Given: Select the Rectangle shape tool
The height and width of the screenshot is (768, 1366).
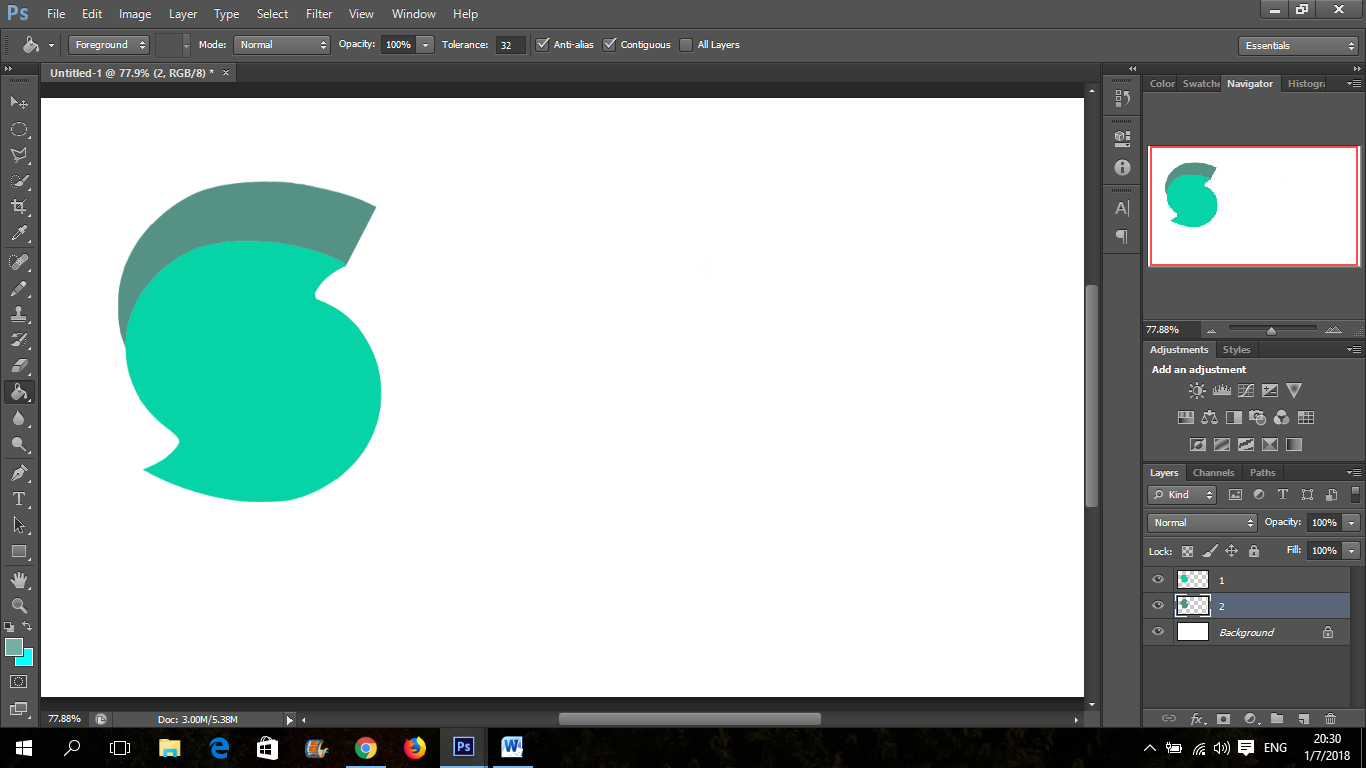Looking at the screenshot, I should [19, 551].
